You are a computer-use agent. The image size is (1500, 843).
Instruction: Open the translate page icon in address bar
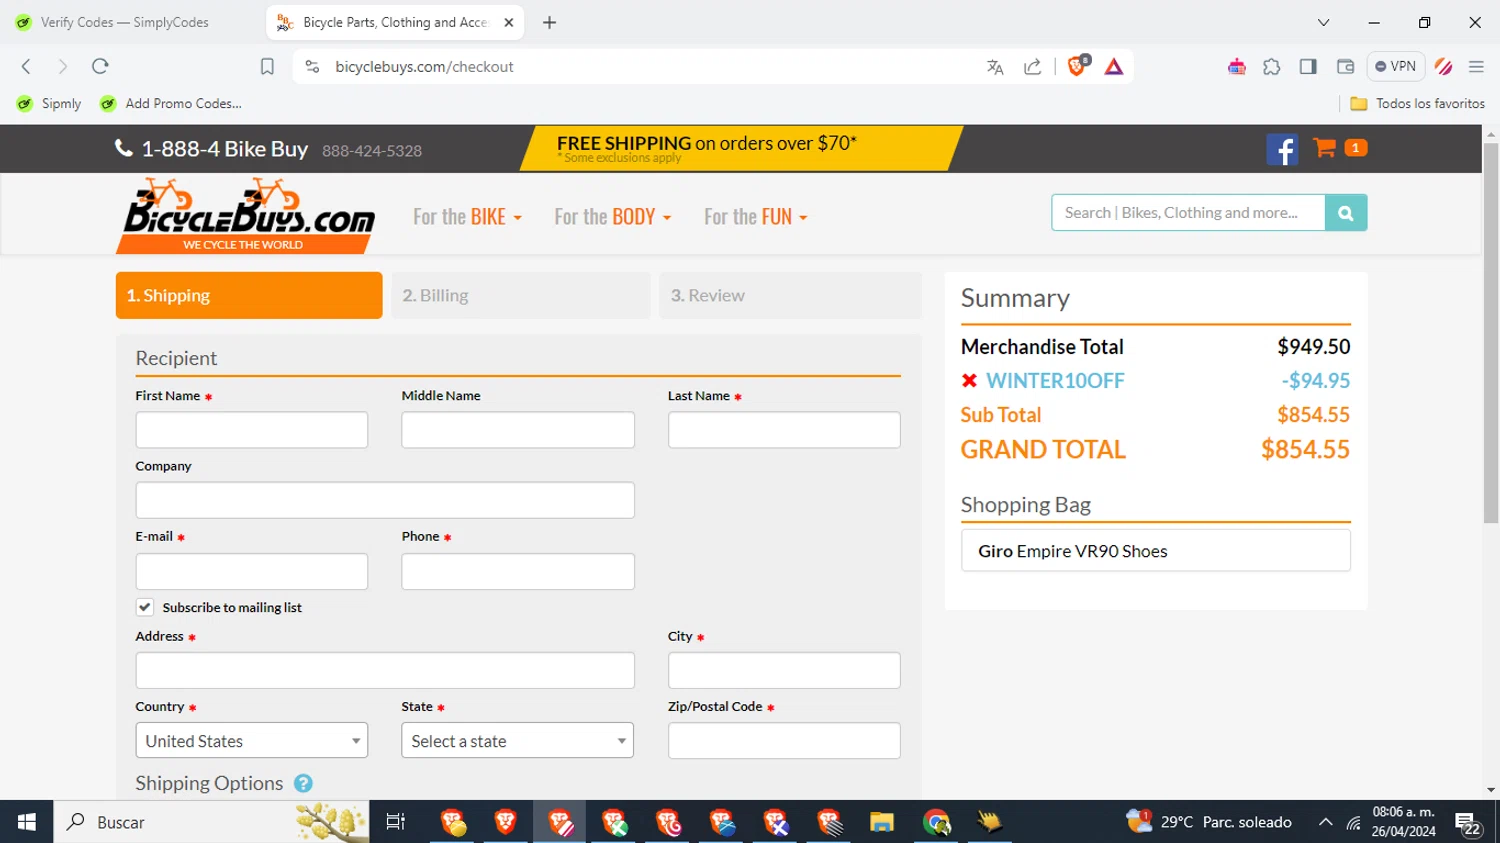point(995,67)
